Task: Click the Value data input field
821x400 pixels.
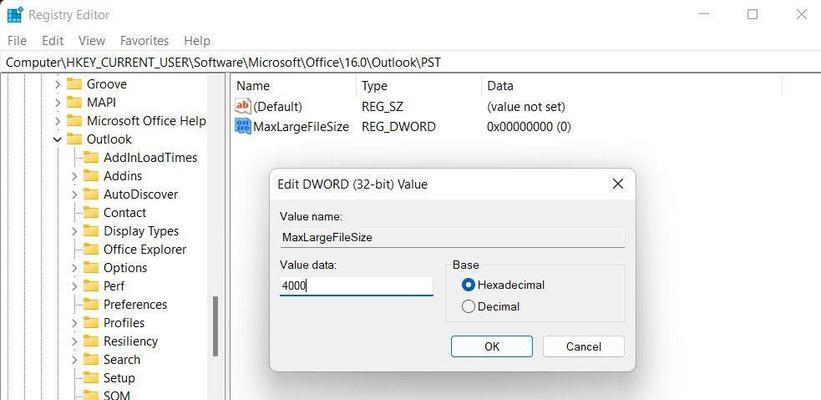Action: tap(356, 286)
